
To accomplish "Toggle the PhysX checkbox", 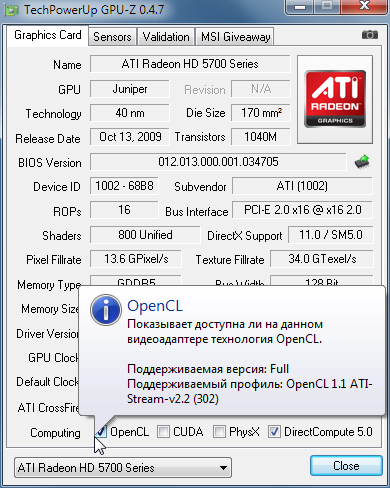I will point(219,431).
